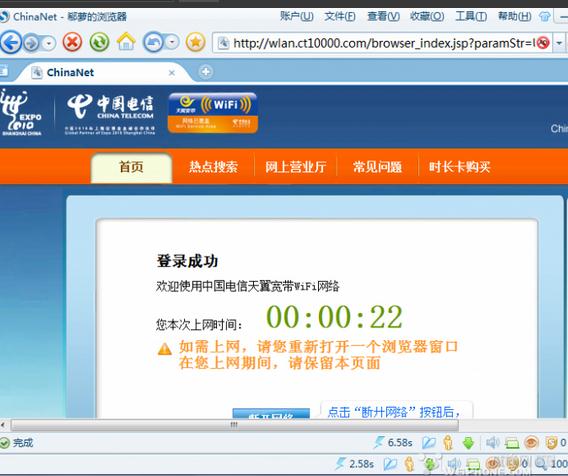Click the magnifier zoom icon near 100
568x476 pixels.
click(541, 464)
